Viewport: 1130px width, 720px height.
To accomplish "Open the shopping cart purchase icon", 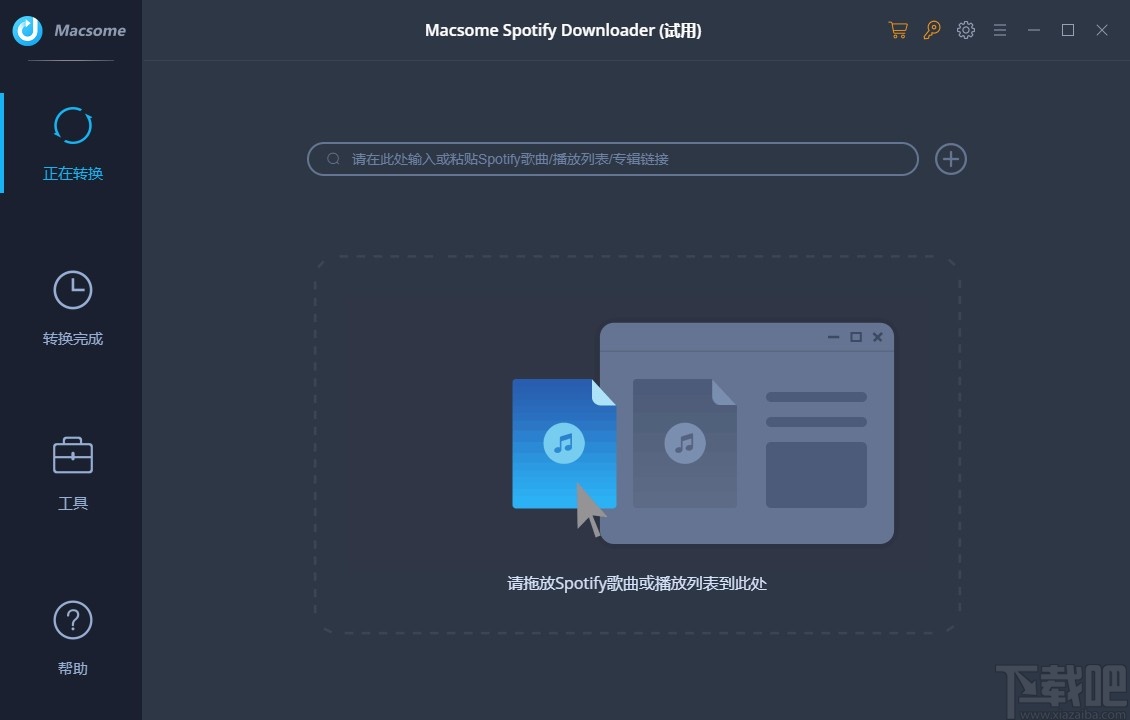I will [x=897, y=30].
